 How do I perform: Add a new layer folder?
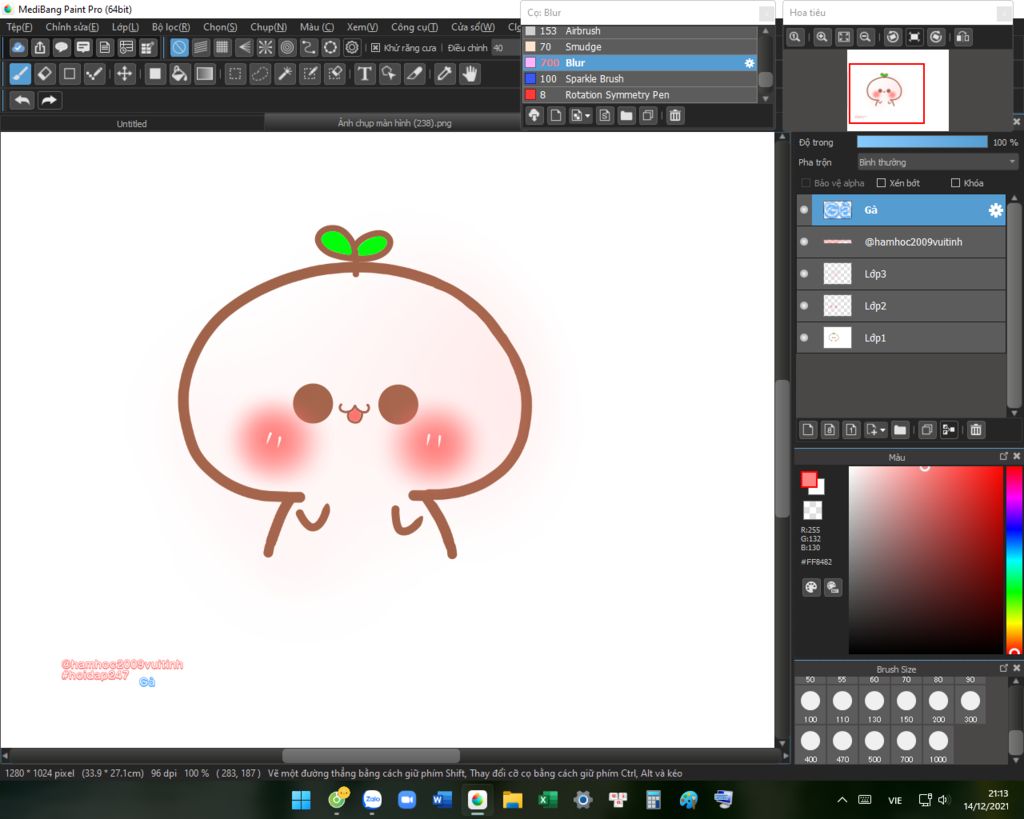point(900,430)
